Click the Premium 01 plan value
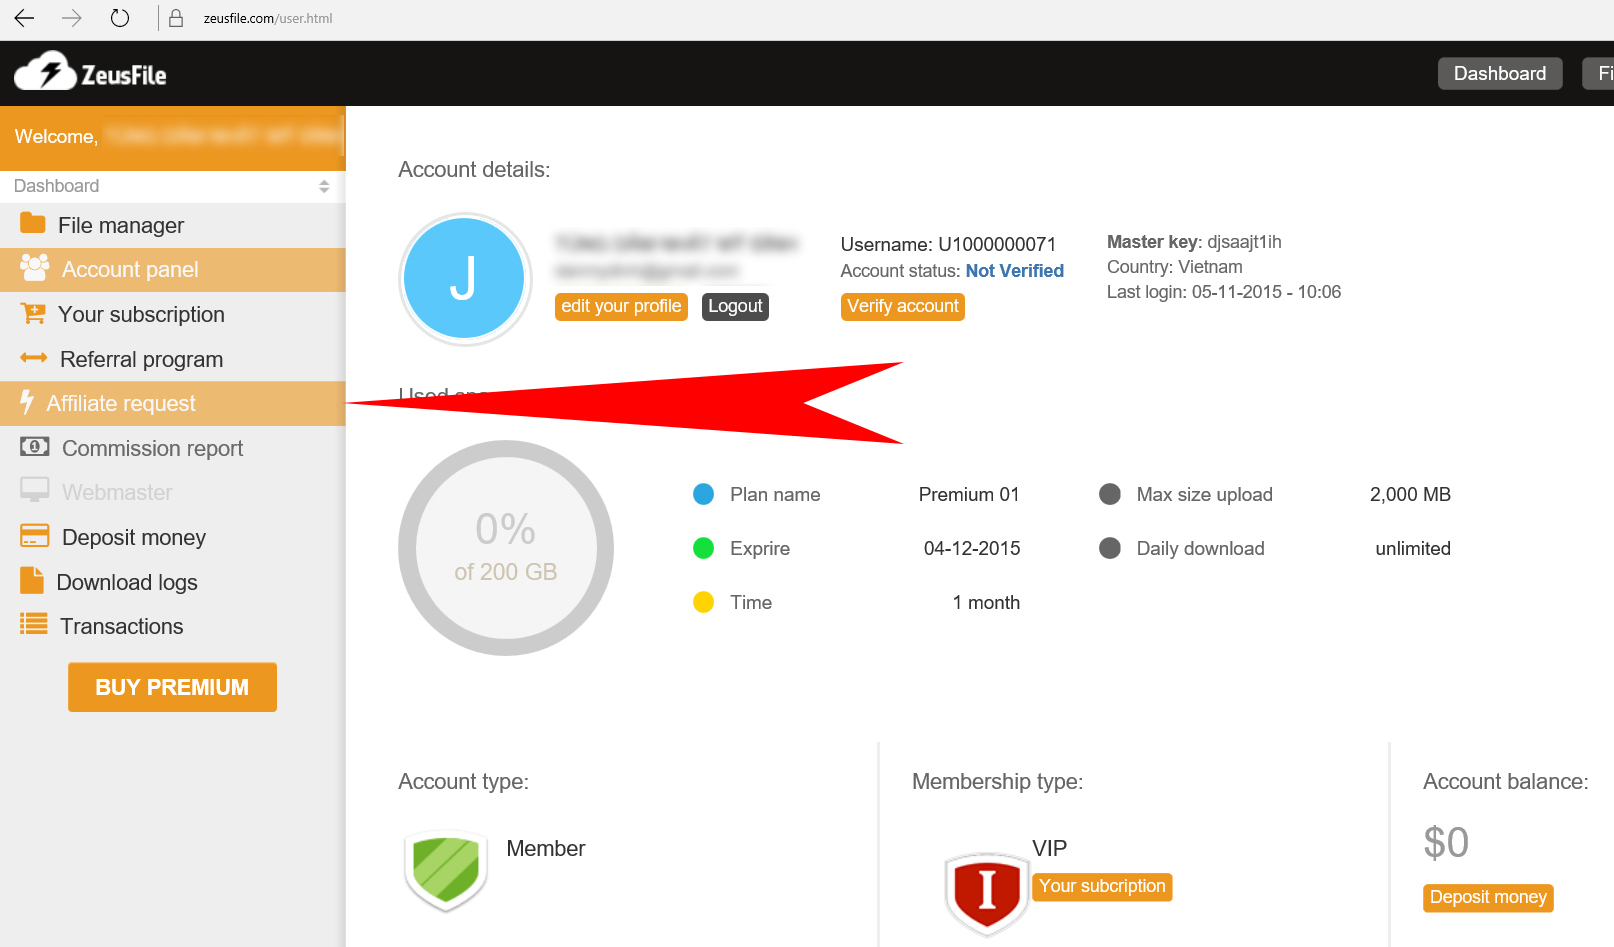This screenshot has width=1614, height=947. click(969, 494)
